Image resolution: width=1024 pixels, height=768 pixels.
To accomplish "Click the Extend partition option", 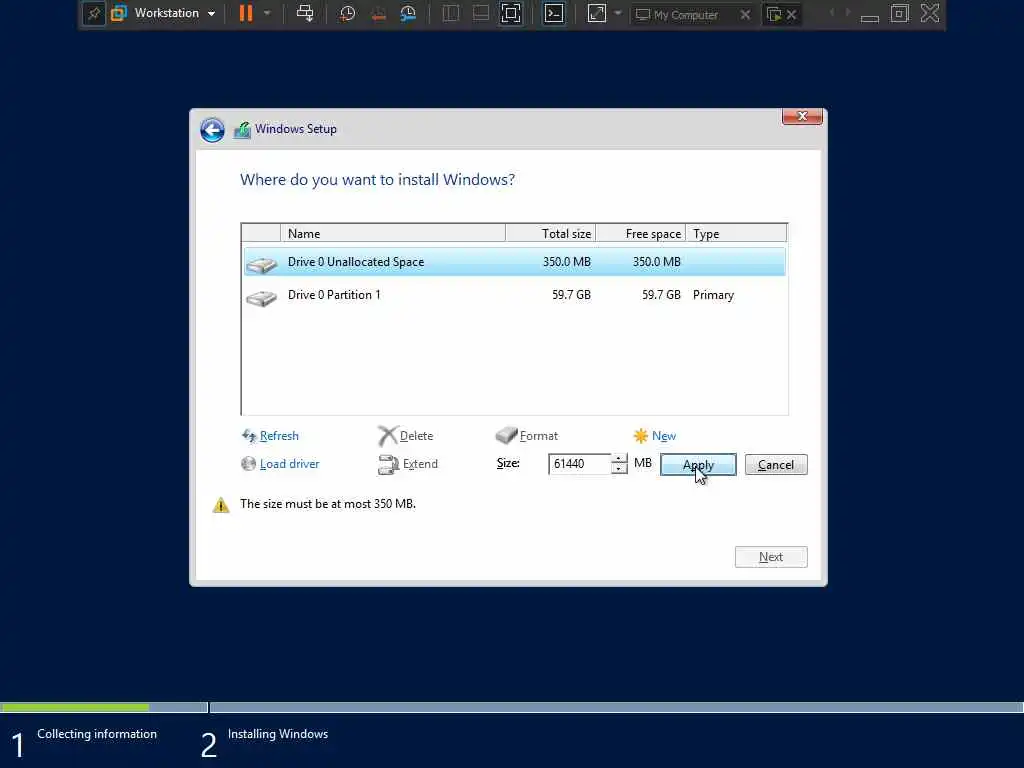I will 420,464.
